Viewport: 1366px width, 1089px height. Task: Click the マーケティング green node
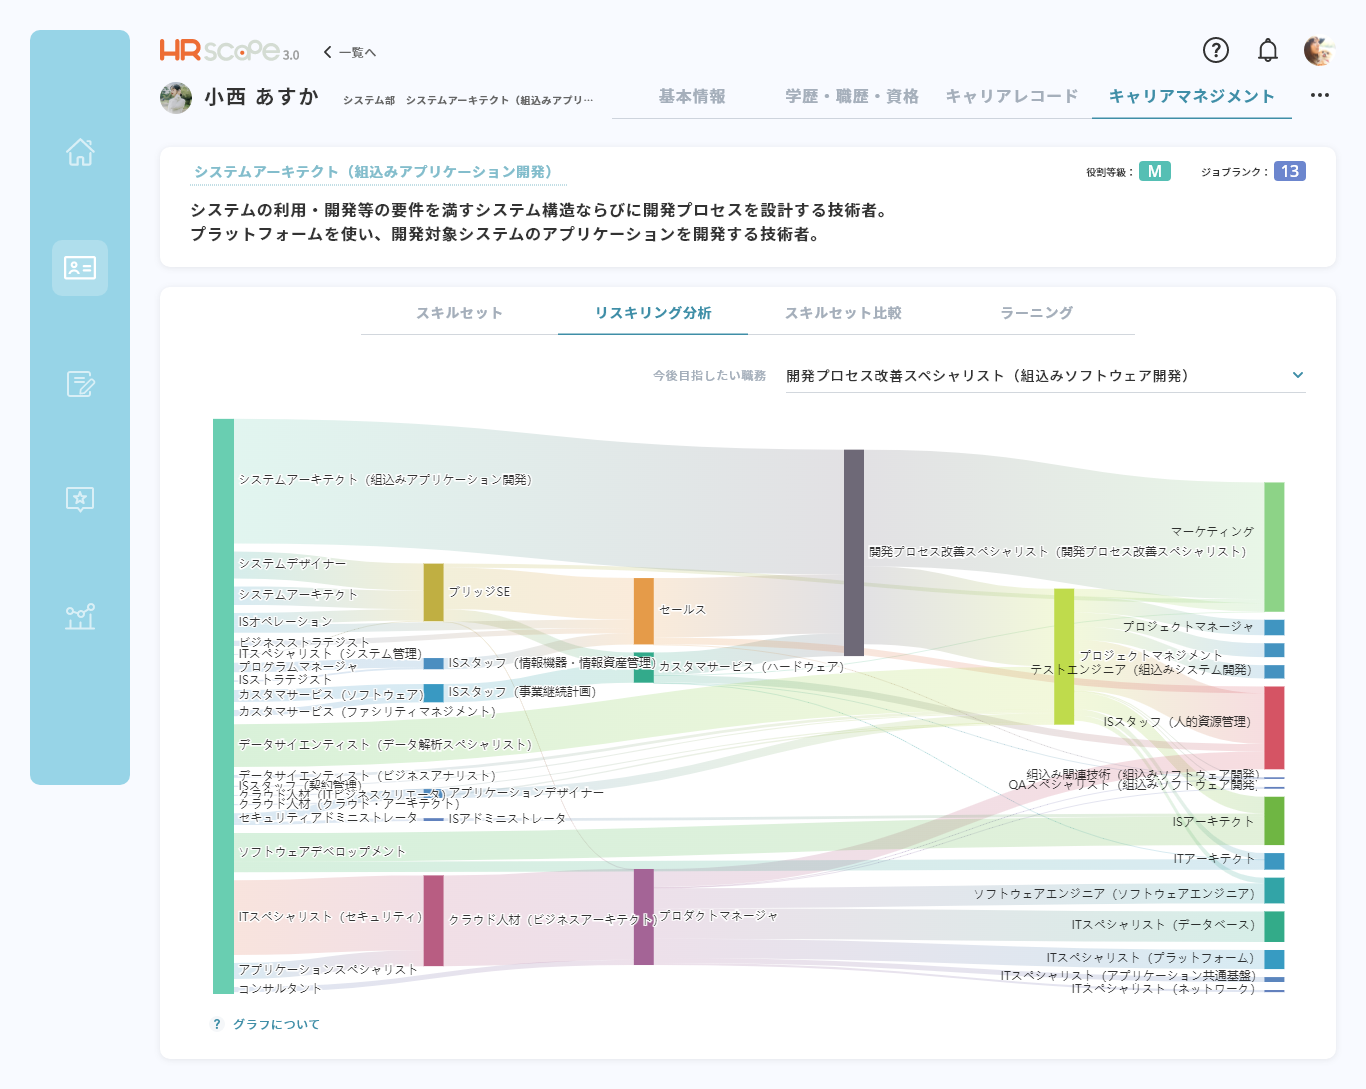[1274, 547]
